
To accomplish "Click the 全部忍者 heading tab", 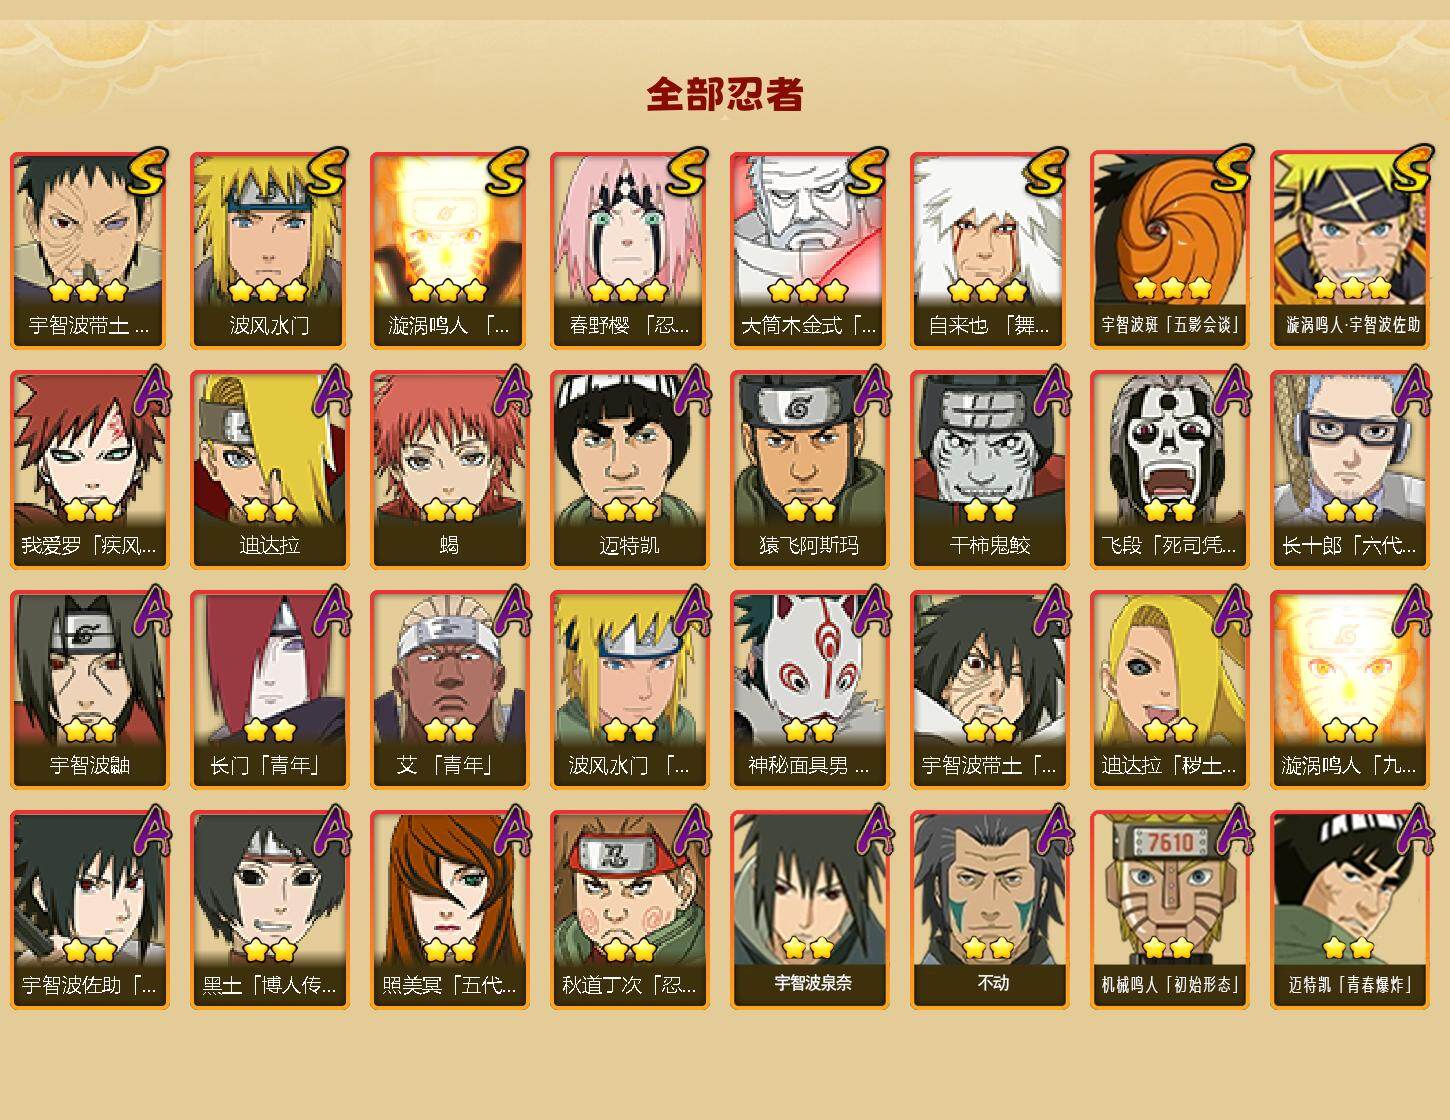I will 725,95.
